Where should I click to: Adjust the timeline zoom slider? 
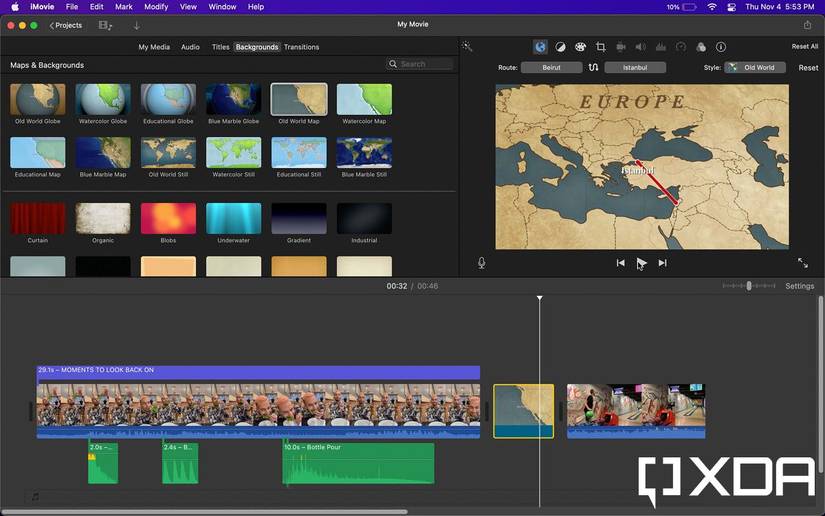(749, 286)
